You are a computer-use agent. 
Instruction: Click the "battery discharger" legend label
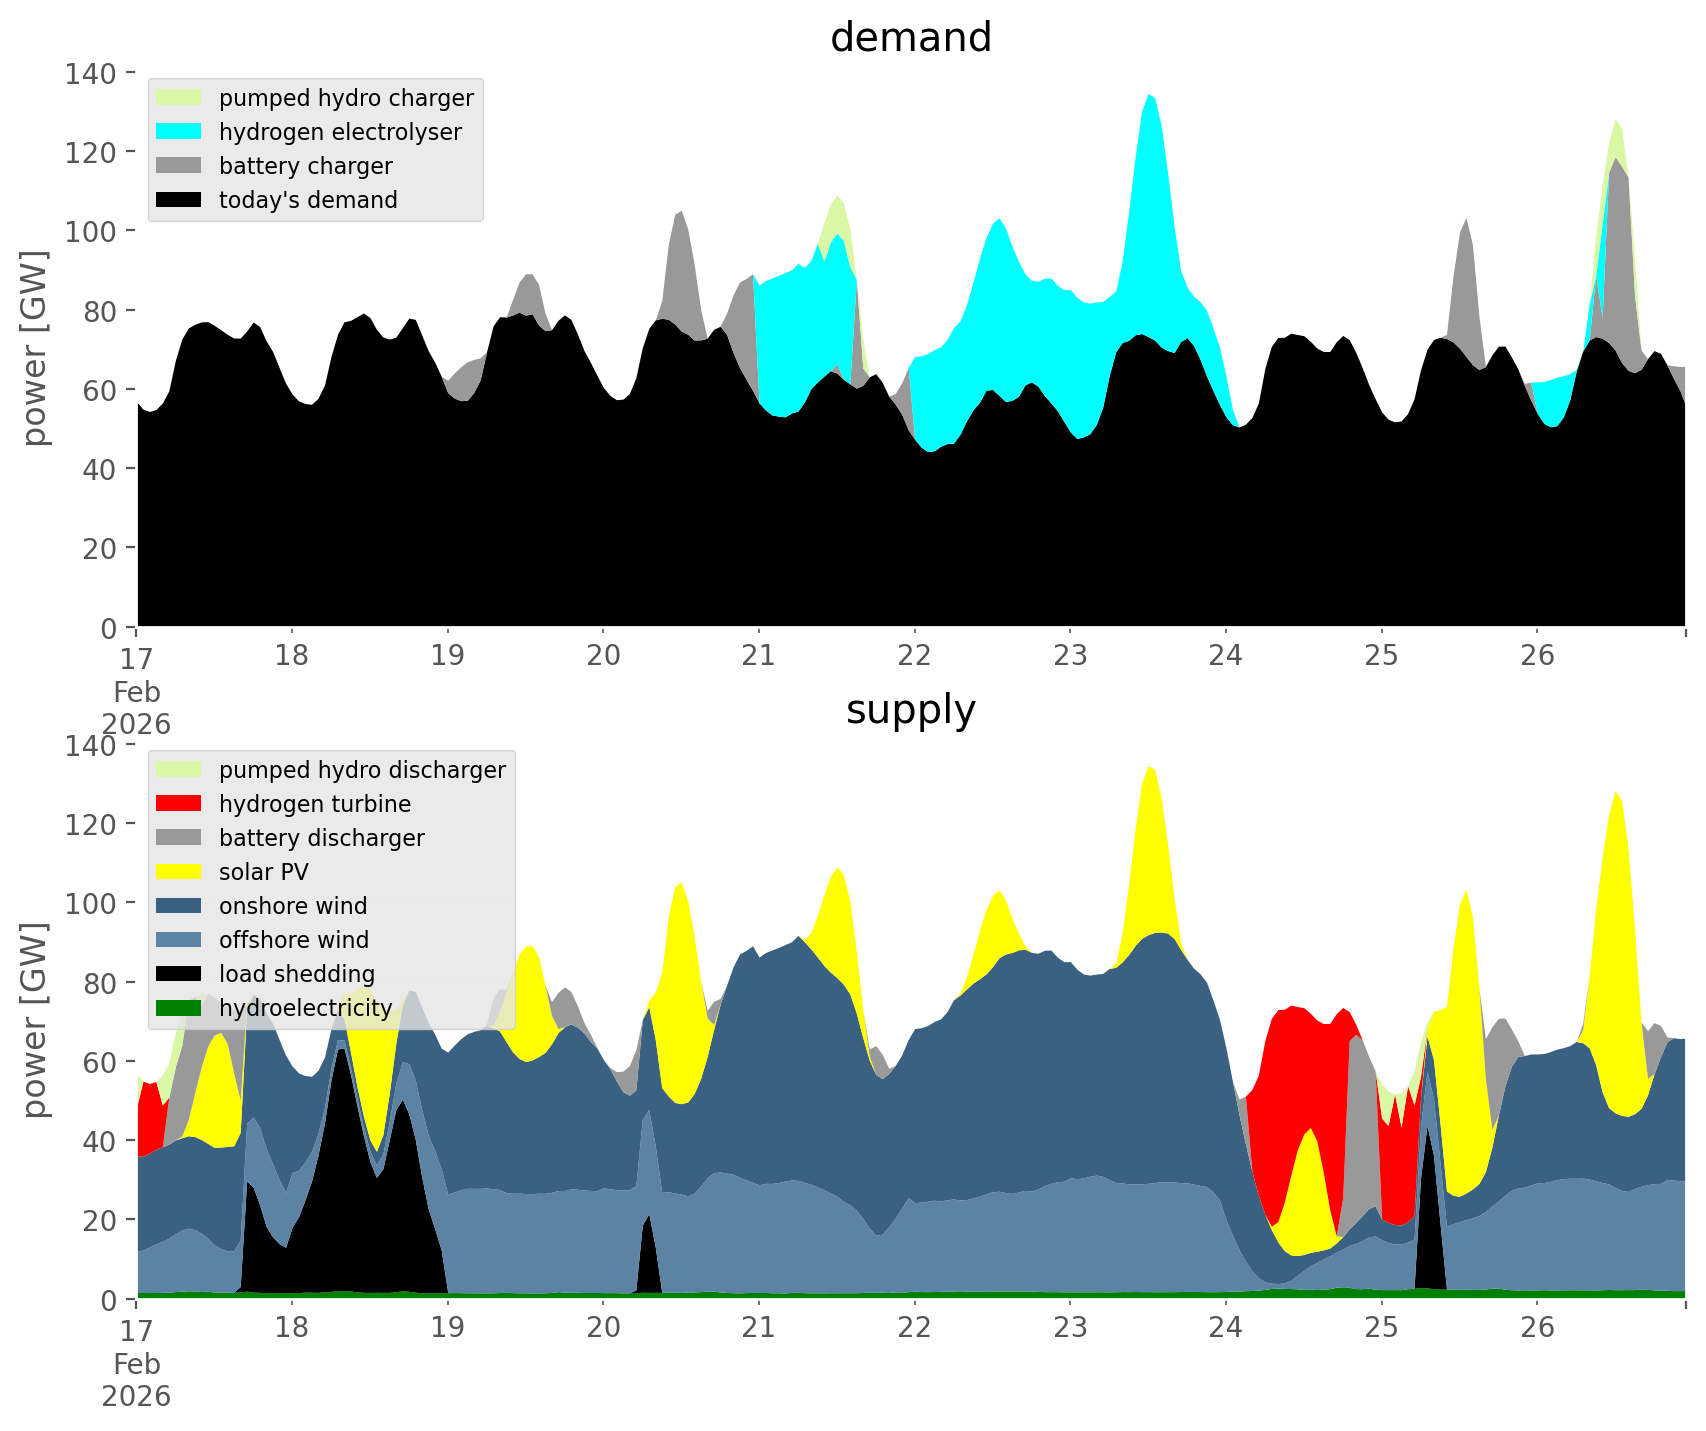click(321, 838)
